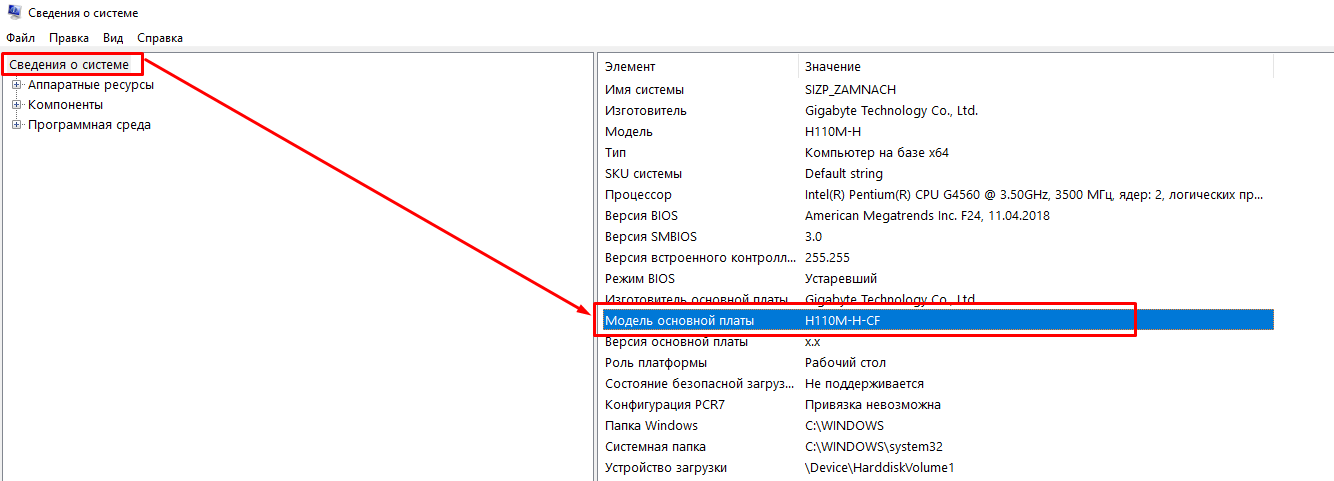Screen dimensions: 1334x481
Task: Select Состояние безопасной загрузки row label
Action: point(700,384)
